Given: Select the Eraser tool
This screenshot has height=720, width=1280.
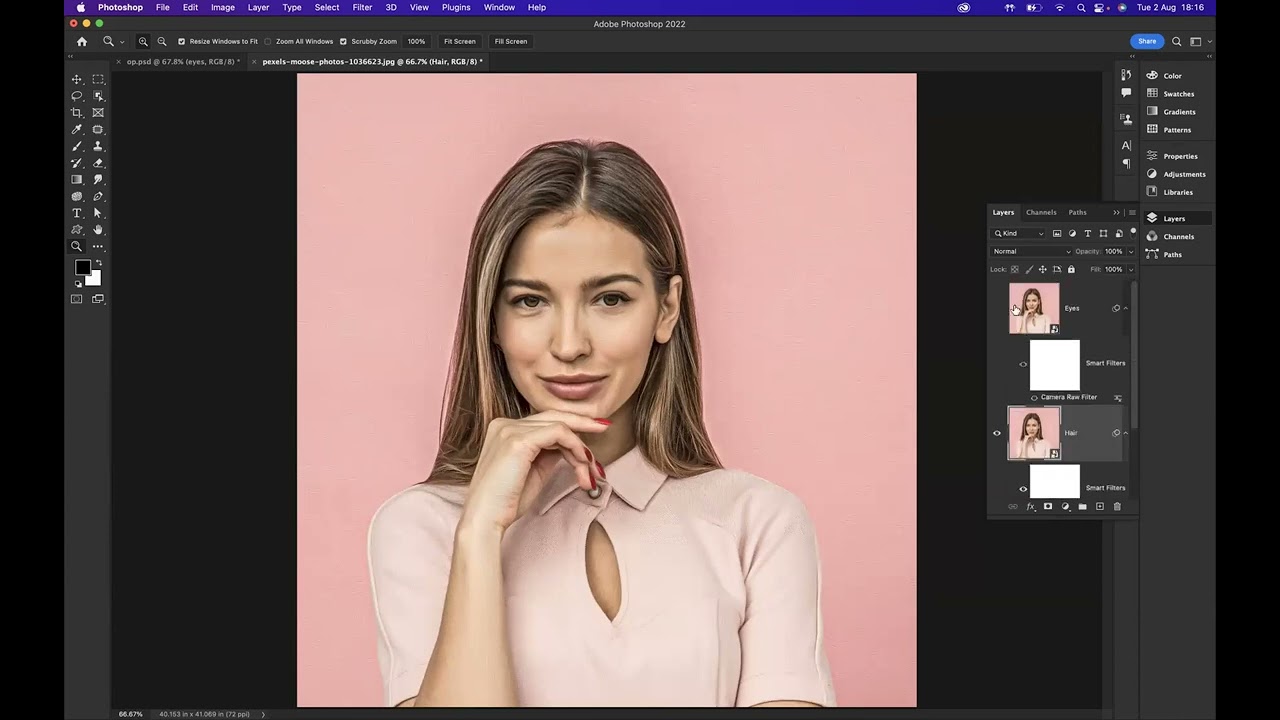Looking at the screenshot, I should point(98,163).
